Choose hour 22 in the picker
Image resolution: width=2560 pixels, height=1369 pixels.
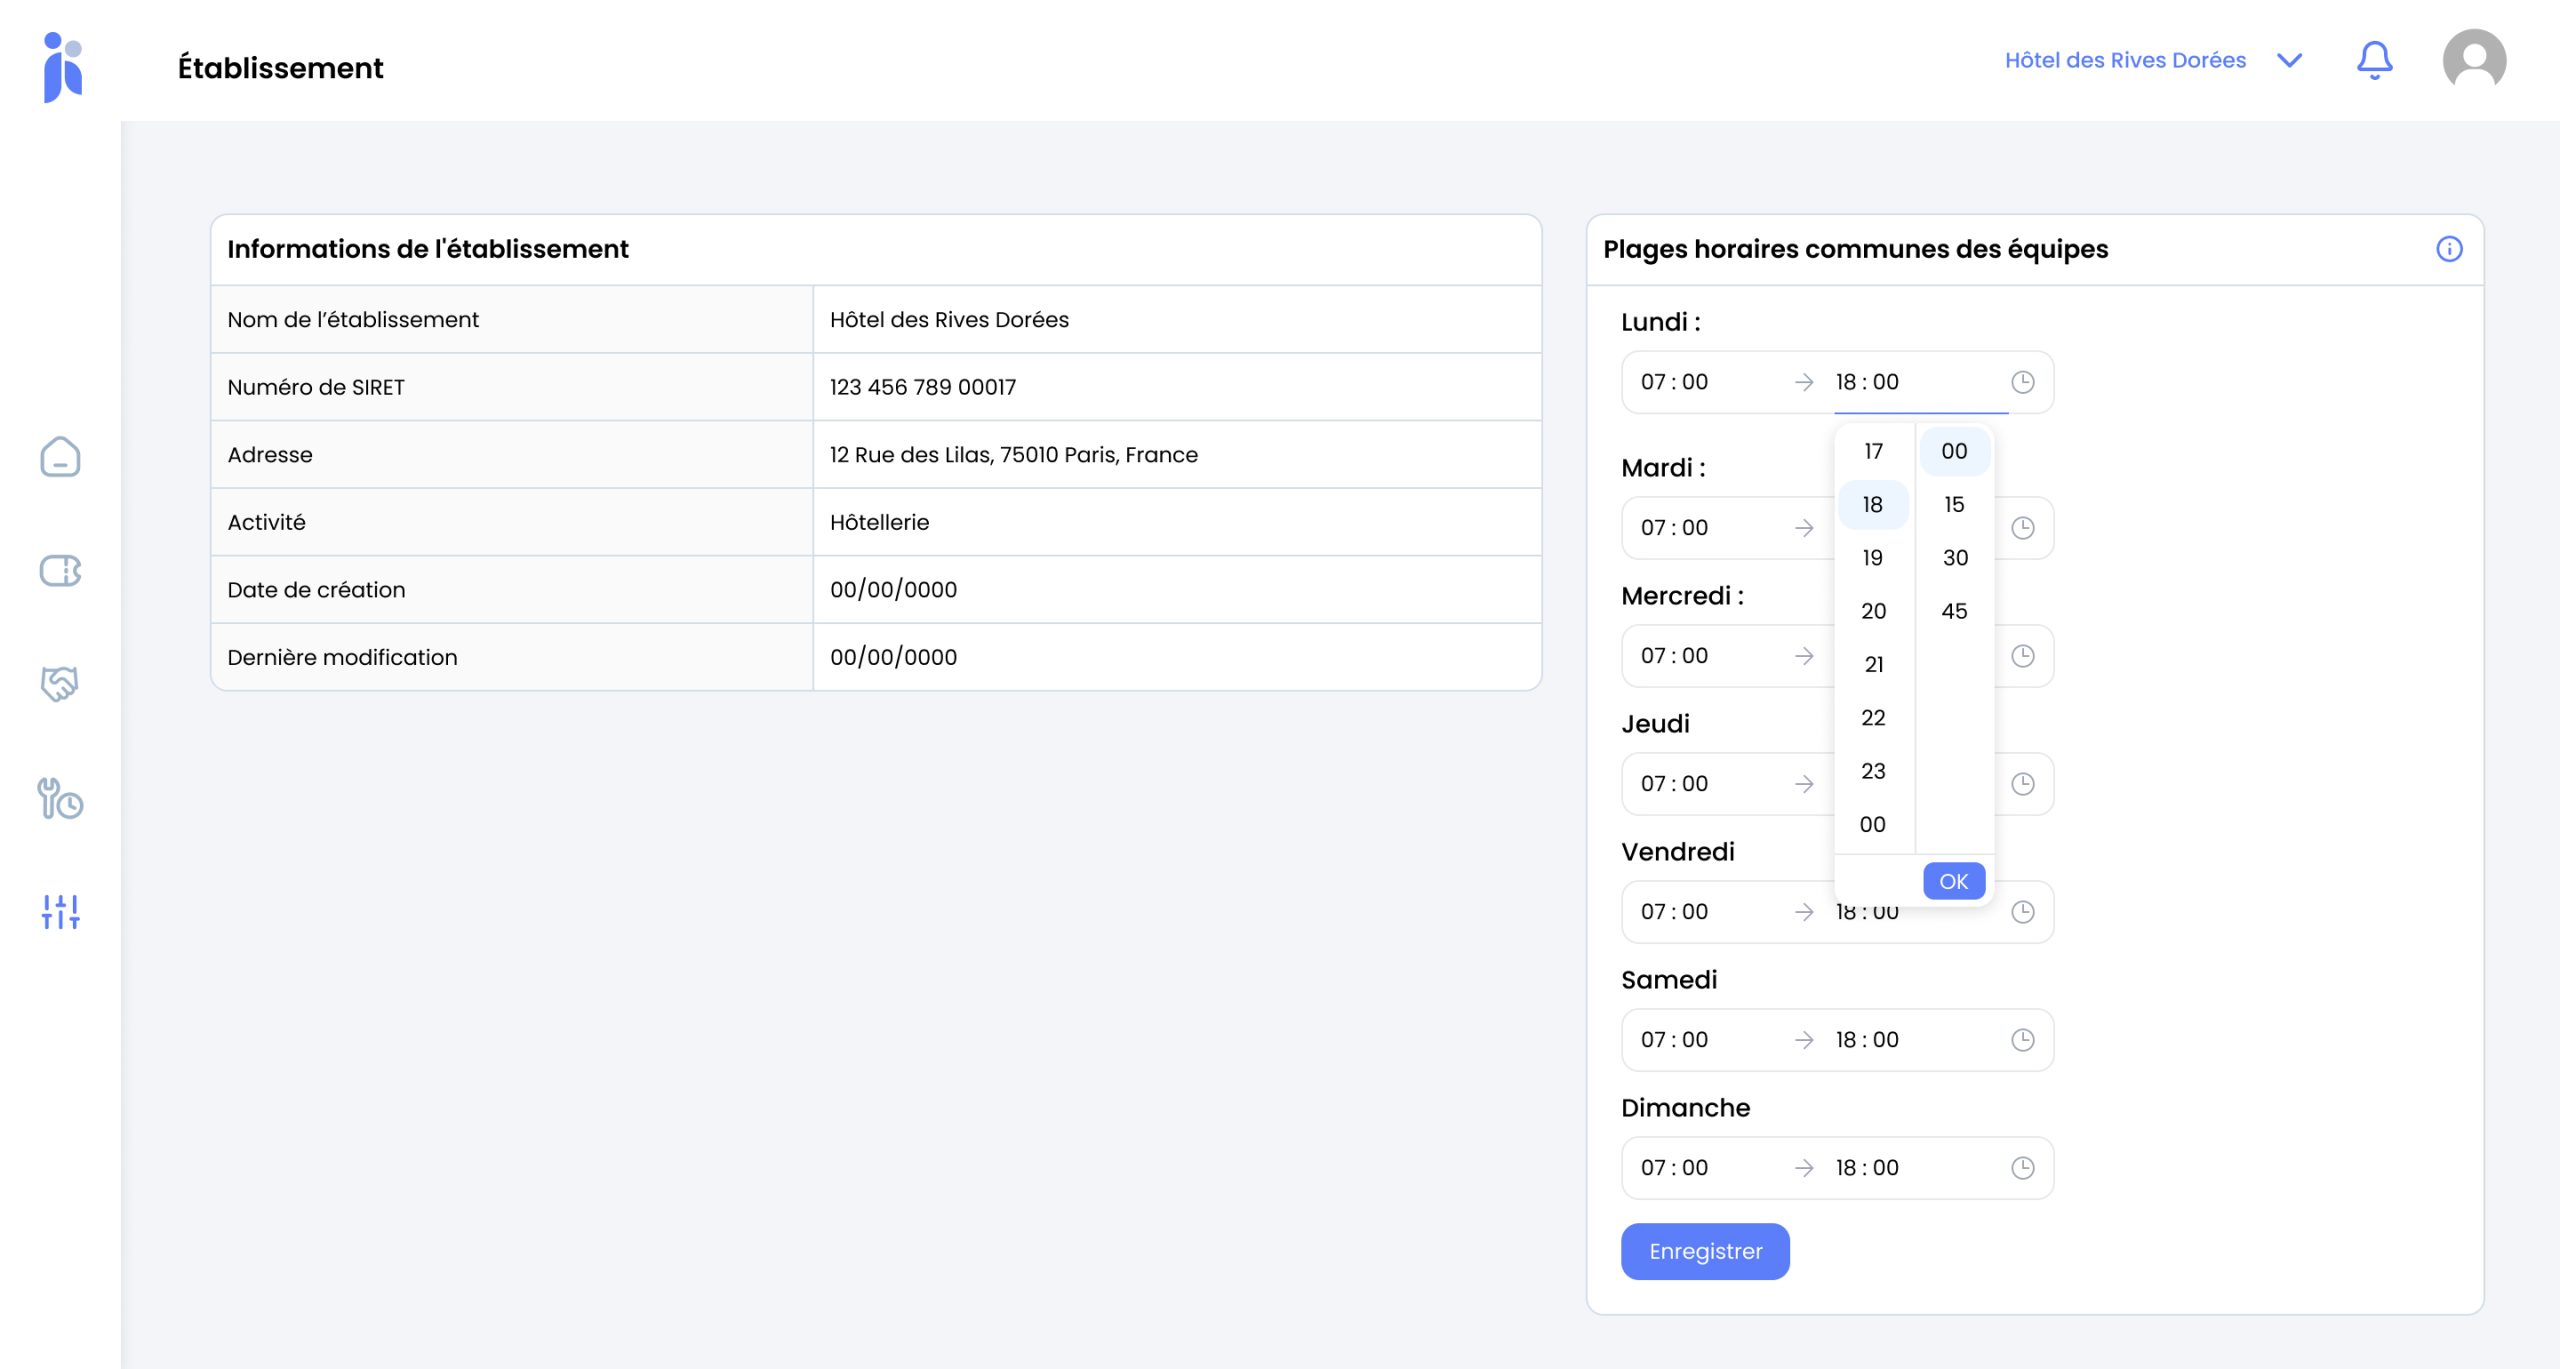coord(1873,718)
